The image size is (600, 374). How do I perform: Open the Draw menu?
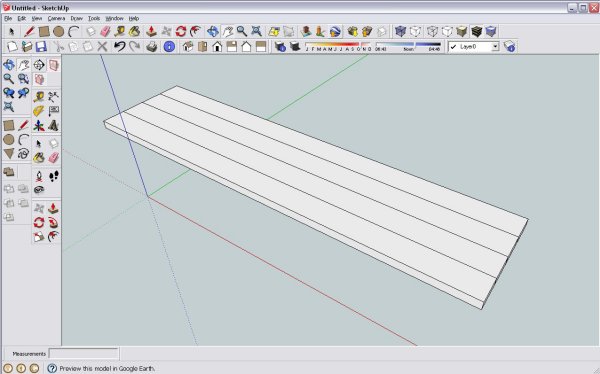point(77,18)
